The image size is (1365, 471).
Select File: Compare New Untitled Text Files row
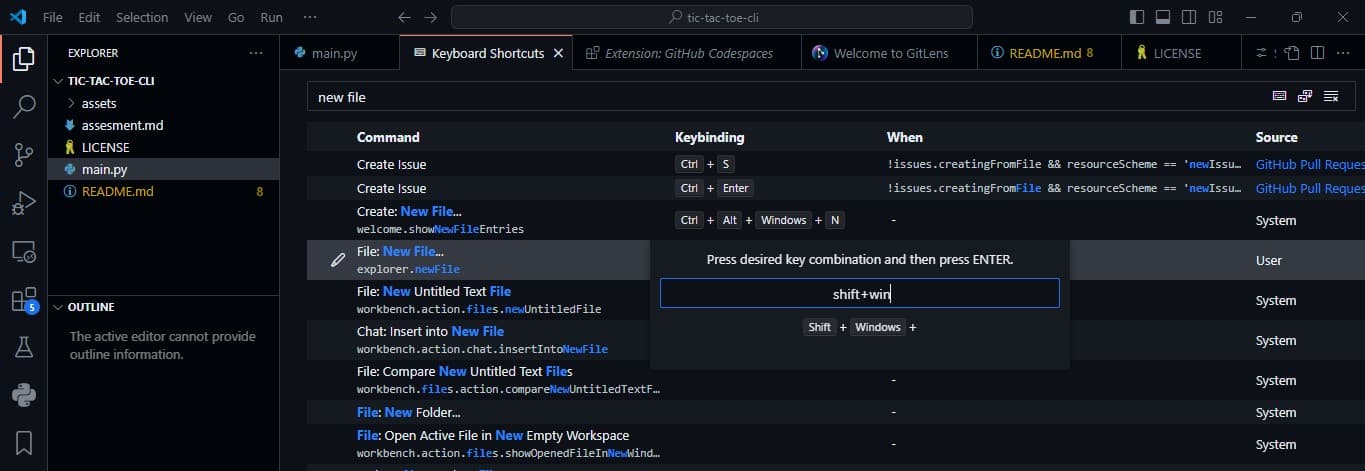coord(836,380)
